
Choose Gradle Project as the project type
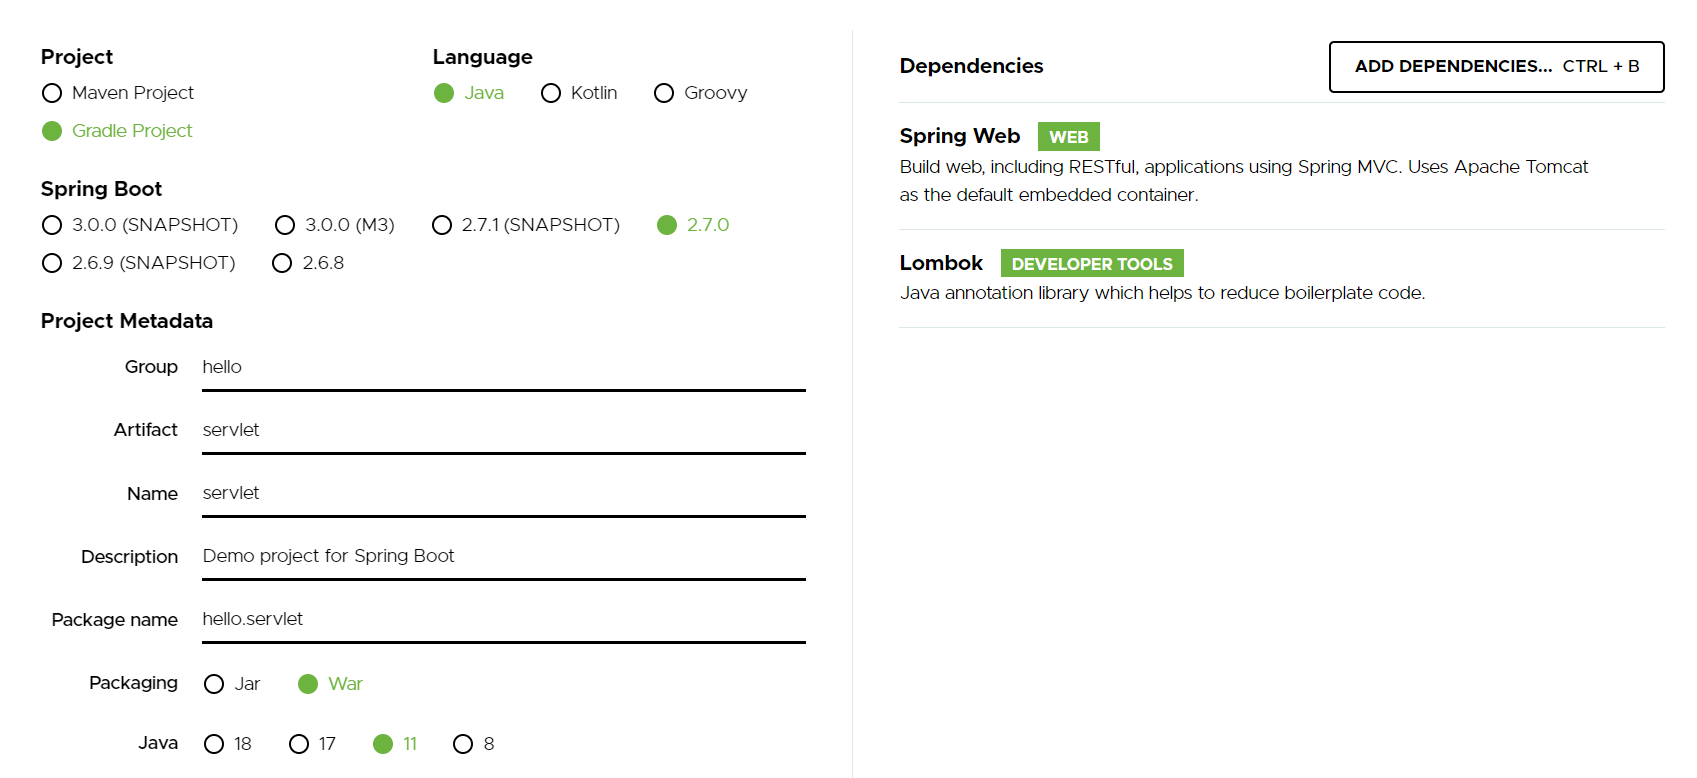point(117,131)
